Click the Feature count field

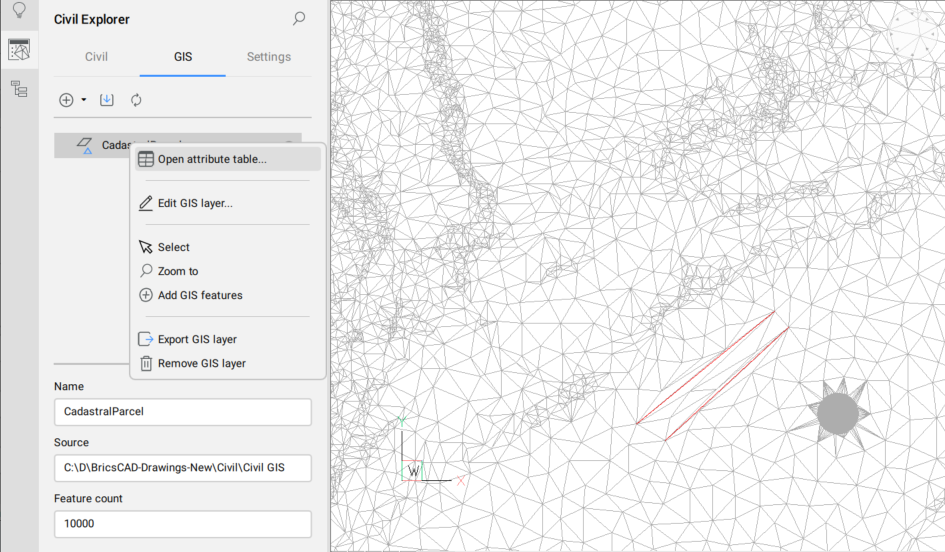182,524
